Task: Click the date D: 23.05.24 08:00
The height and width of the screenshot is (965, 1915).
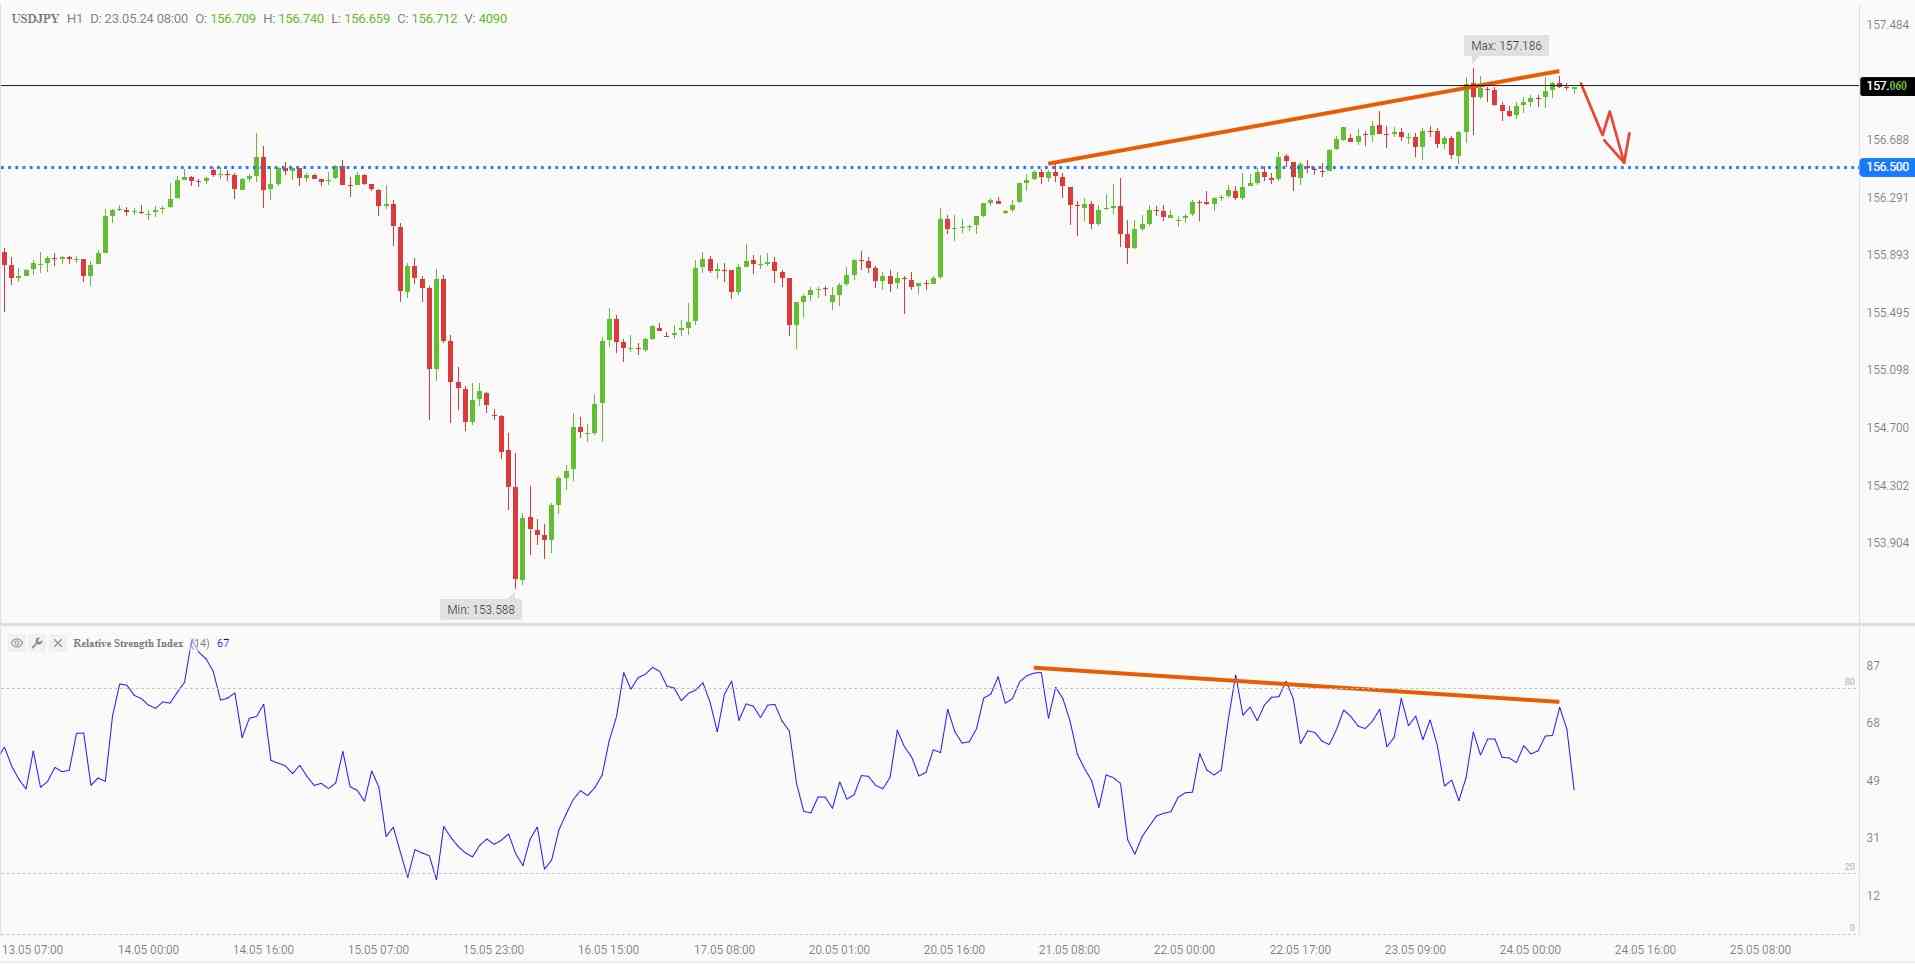Action: click(x=139, y=18)
